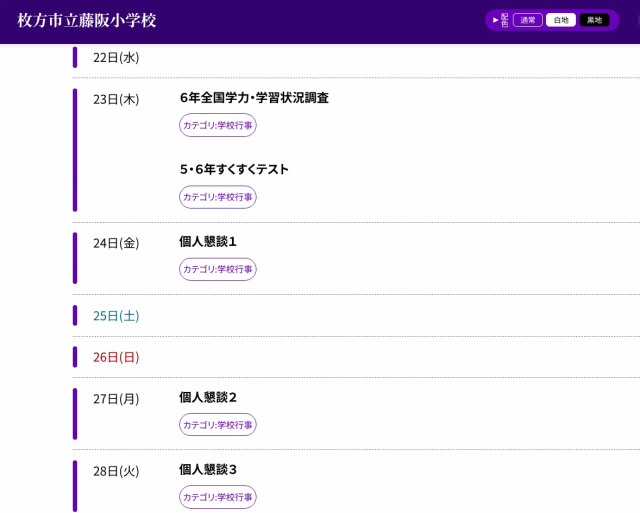This screenshot has height=513, width=640.
Task: Click the 枚方市立藤阪小学校 site title
Action: coord(87,21)
